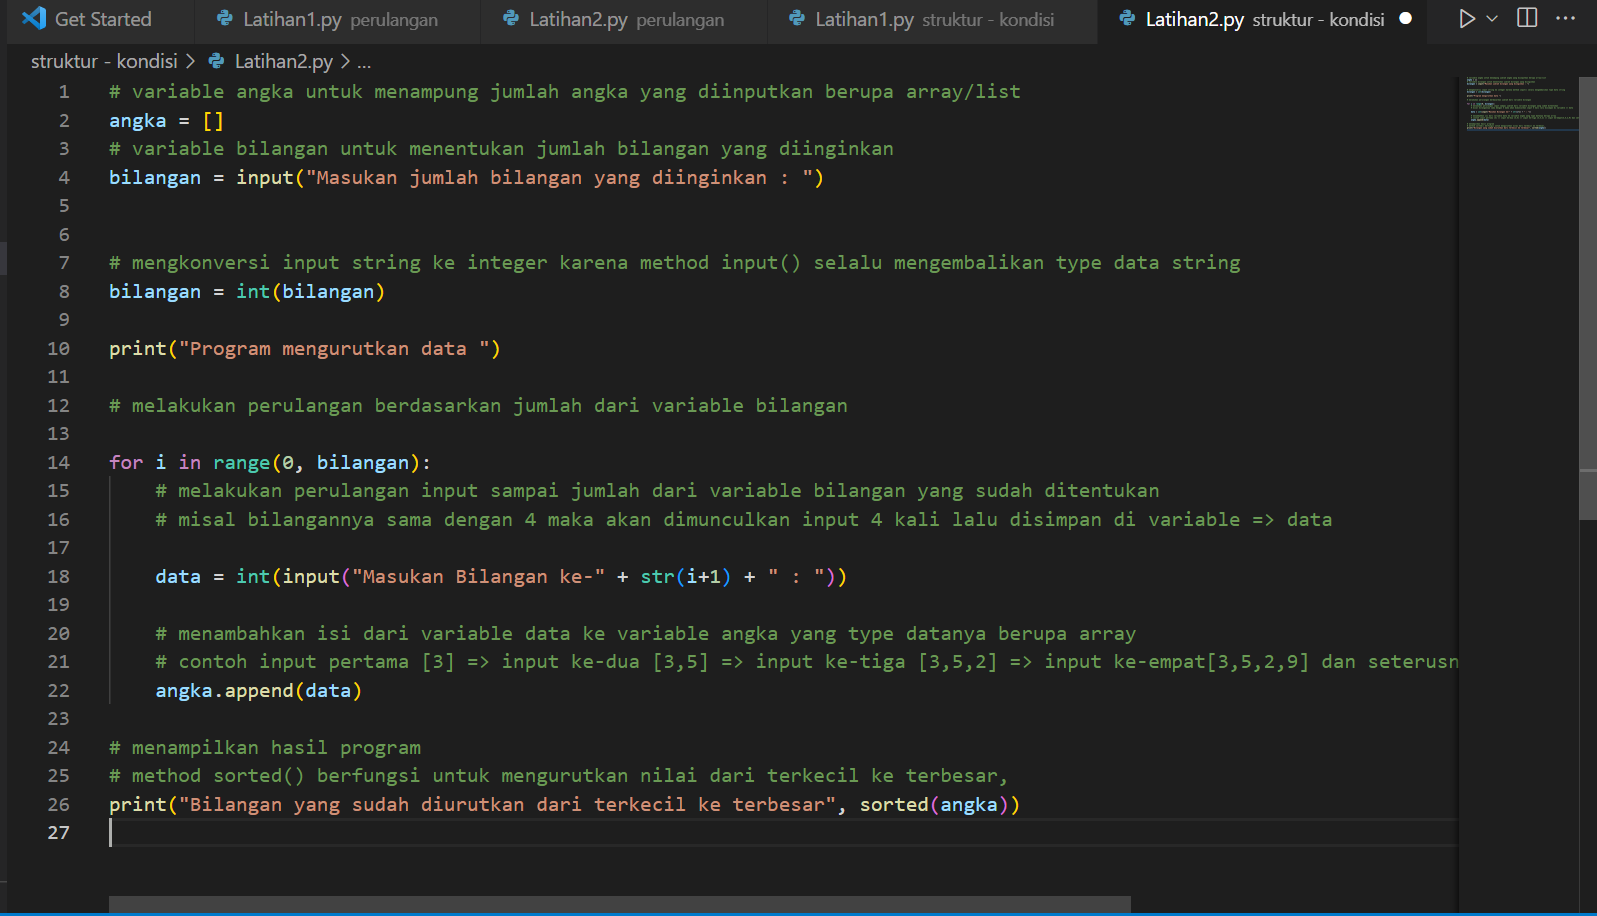1597x916 pixels.
Task: Click 'angka = []' on line 2
Action: pos(166,120)
